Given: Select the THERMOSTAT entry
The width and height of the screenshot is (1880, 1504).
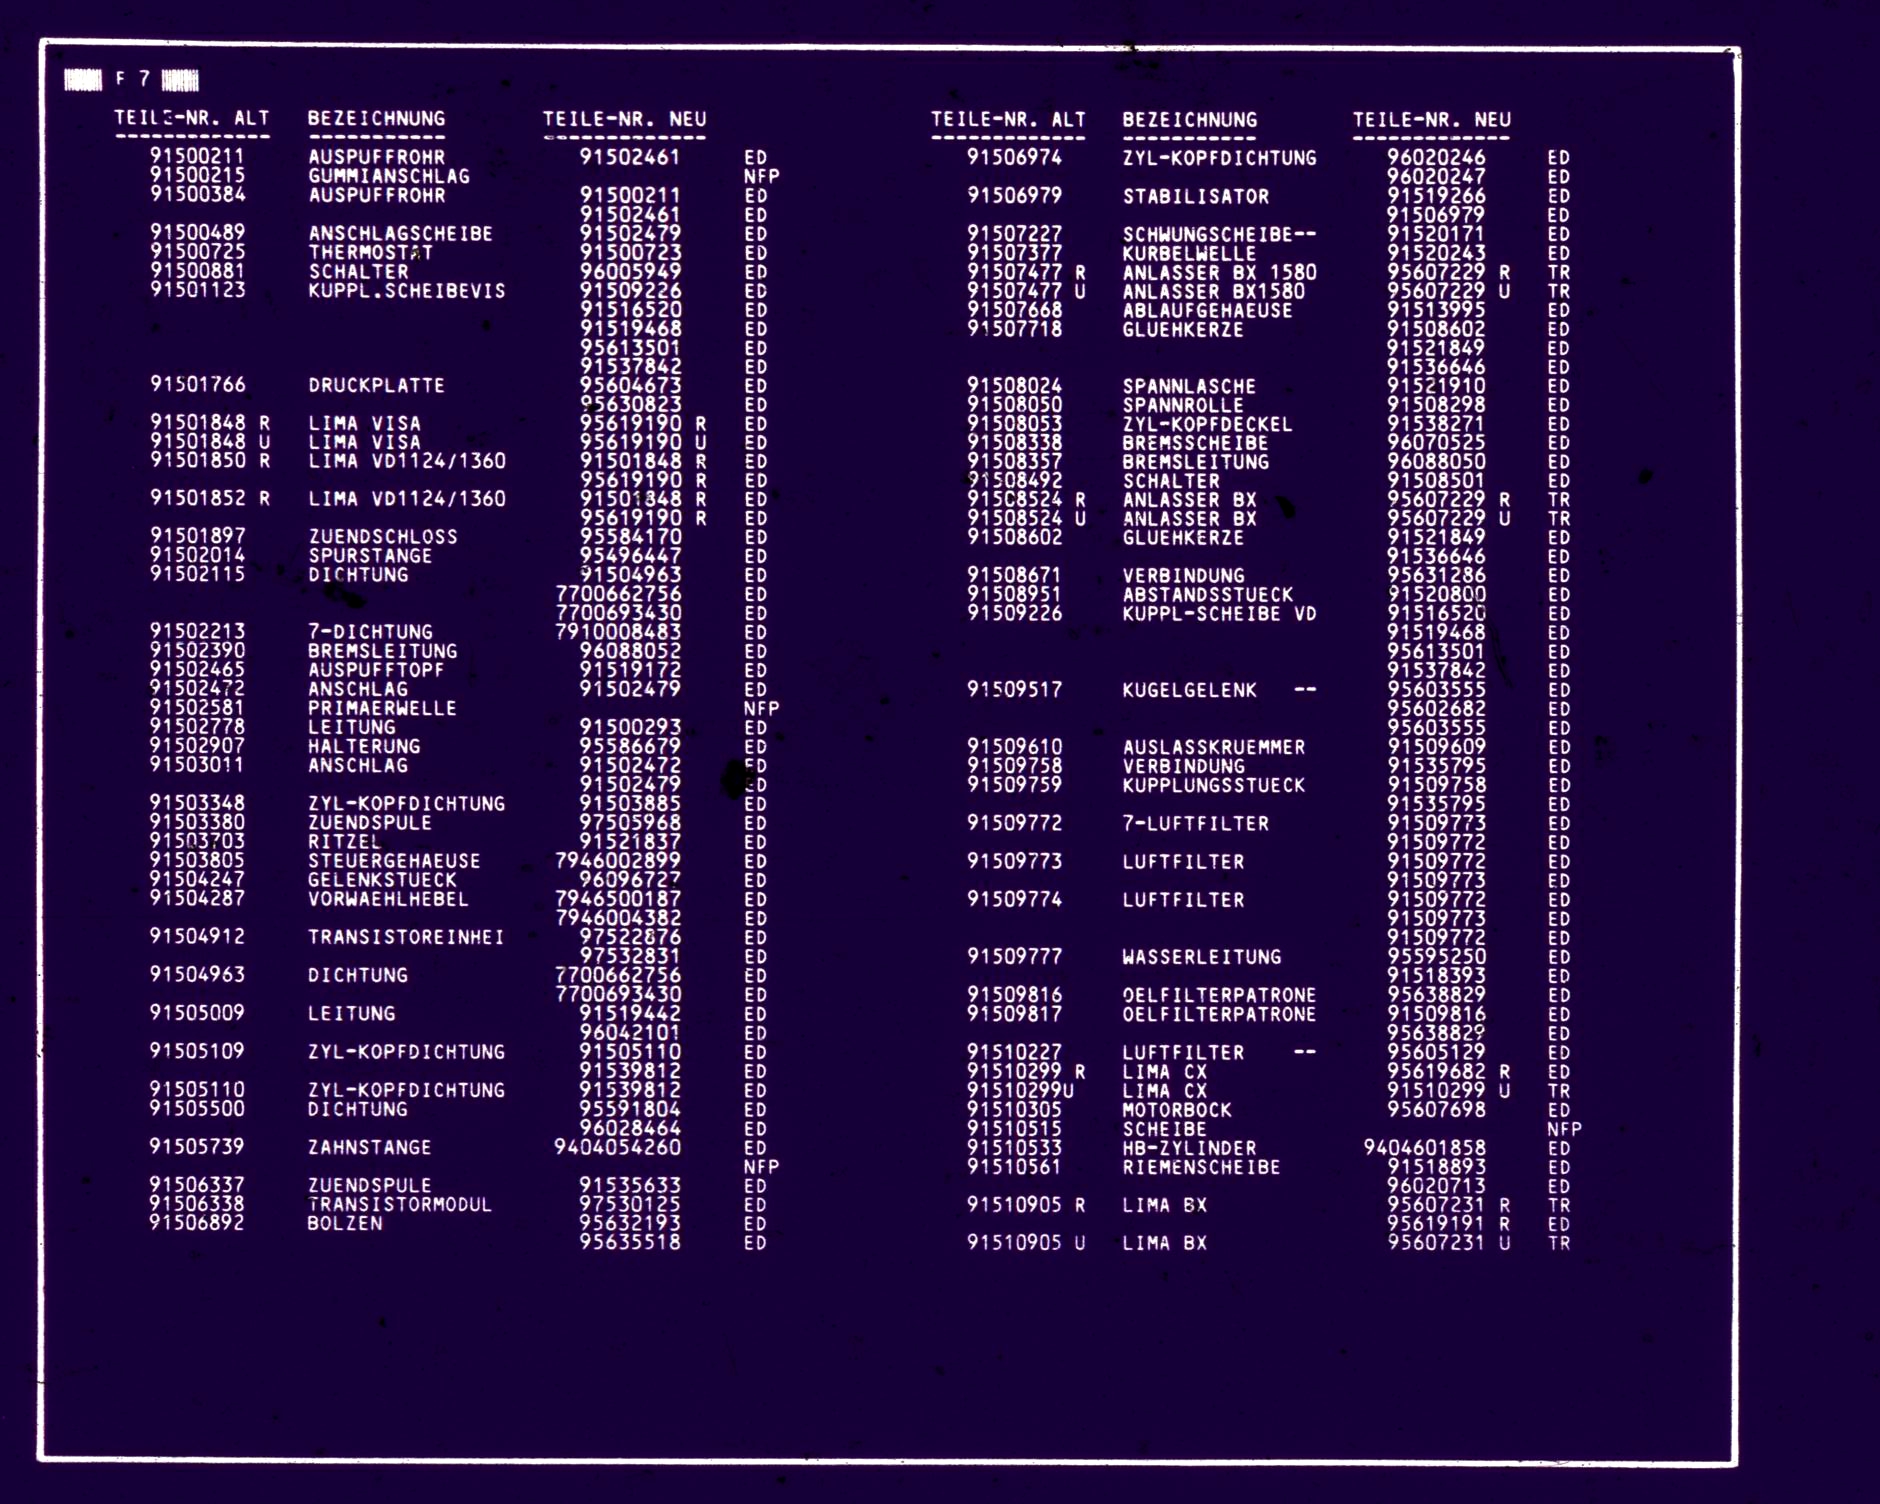Looking at the screenshot, I should (x=370, y=252).
